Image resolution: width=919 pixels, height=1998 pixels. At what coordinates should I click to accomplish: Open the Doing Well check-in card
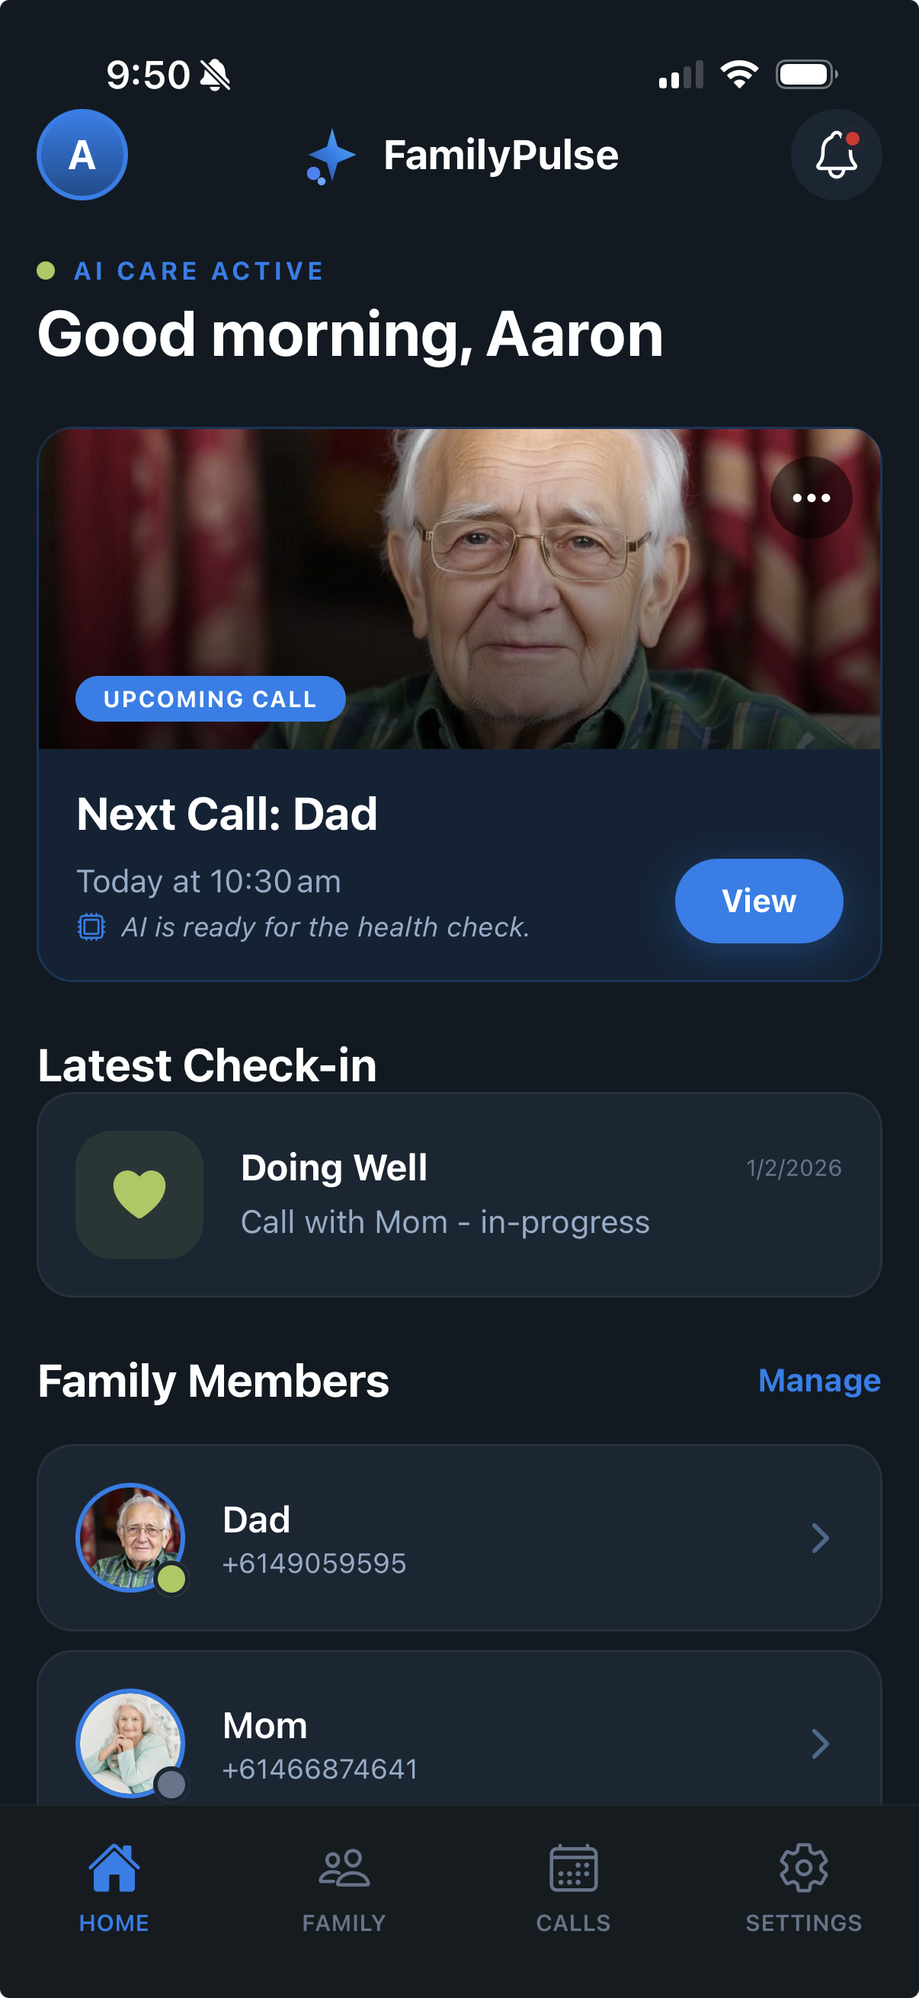459,1195
